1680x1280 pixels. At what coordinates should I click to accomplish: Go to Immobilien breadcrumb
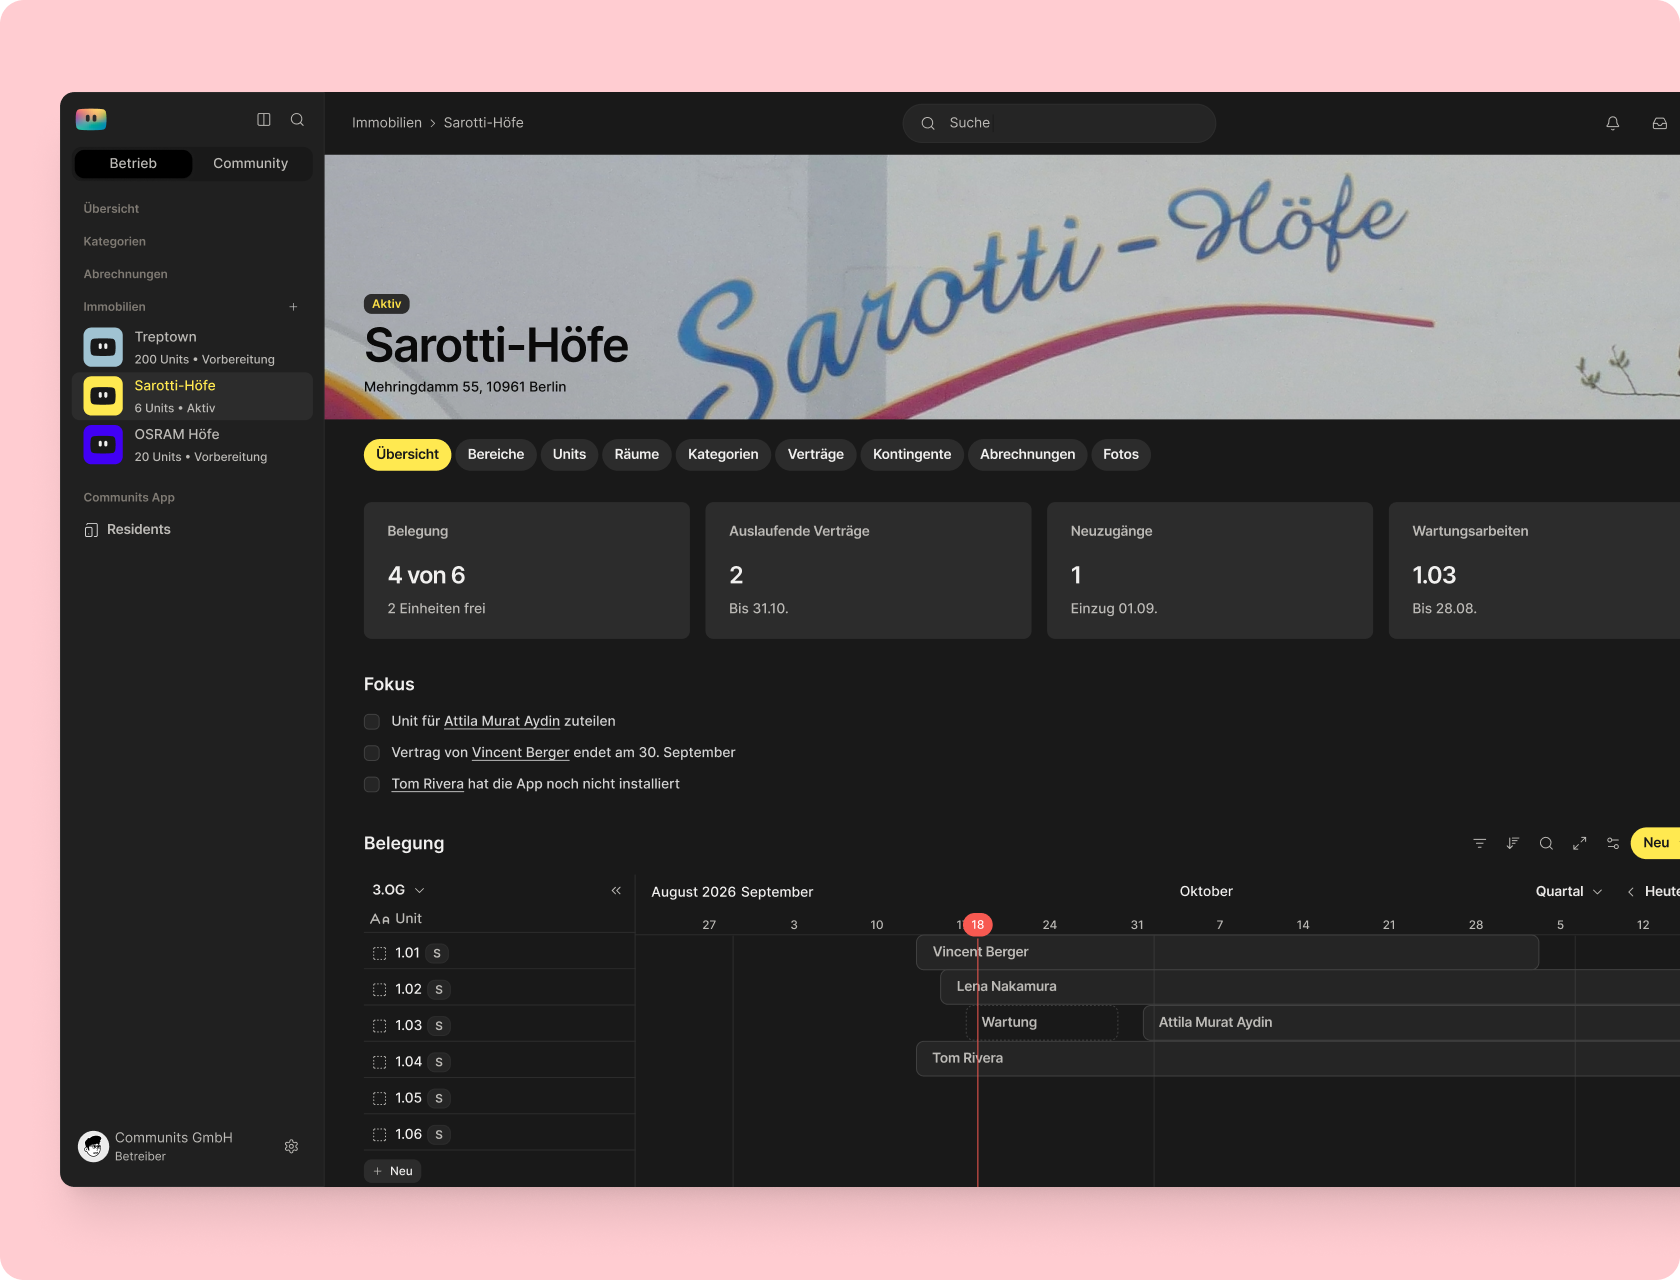387,123
